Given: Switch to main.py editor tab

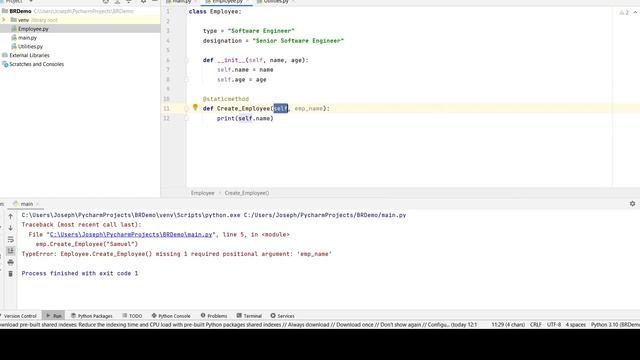Looking at the screenshot, I should [x=182, y=2].
